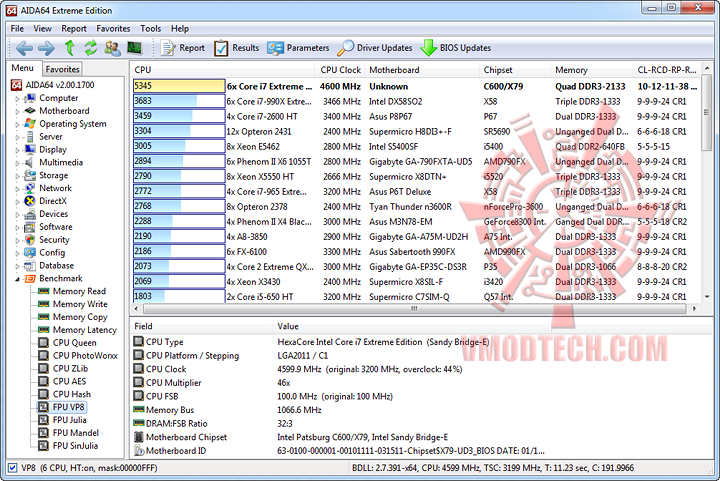Expand the Computer tree node arrow
Image resolution: width=720 pixels, height=481 pixels.
click(17, 98)
